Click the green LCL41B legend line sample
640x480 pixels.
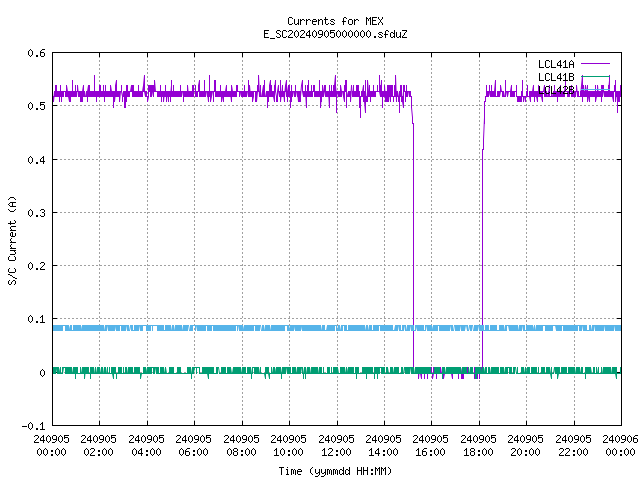[595, 76]
